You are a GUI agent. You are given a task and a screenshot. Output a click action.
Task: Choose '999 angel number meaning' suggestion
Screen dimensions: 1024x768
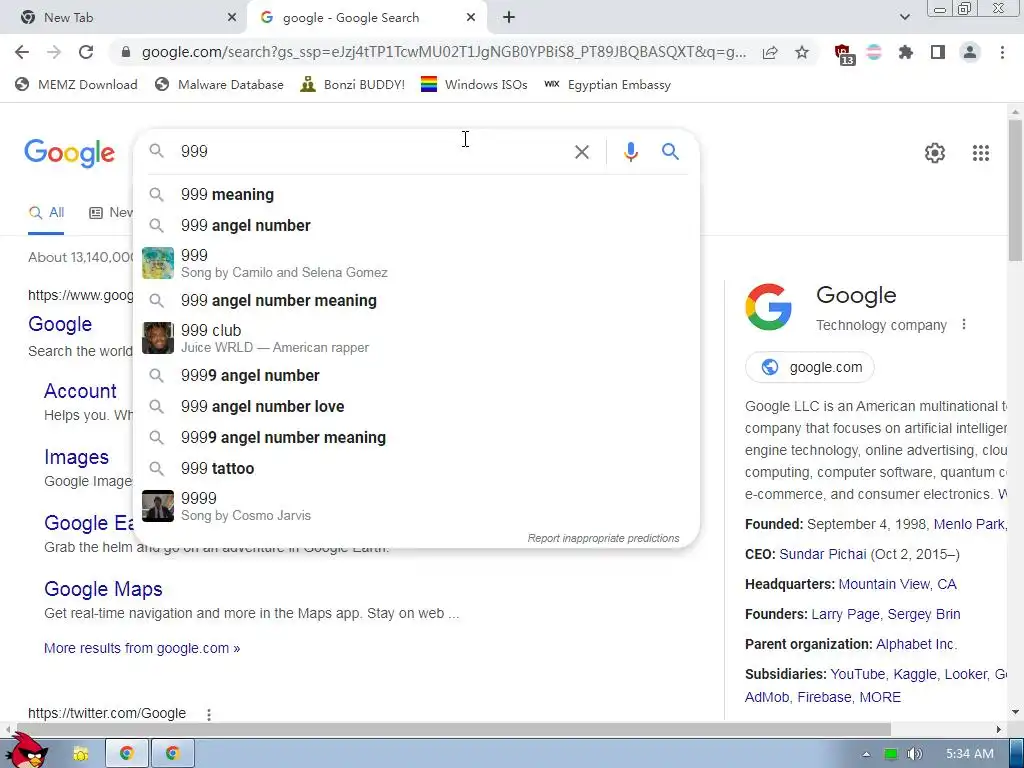click(x=417, y=300)
